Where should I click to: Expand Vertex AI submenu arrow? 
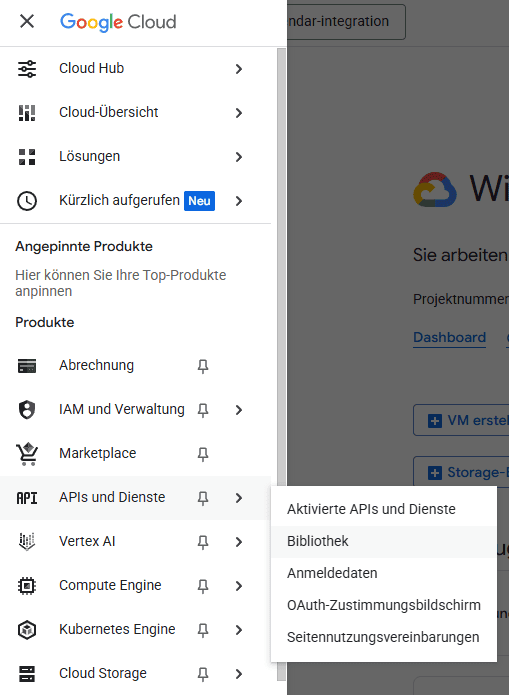[x=239, y=542]
